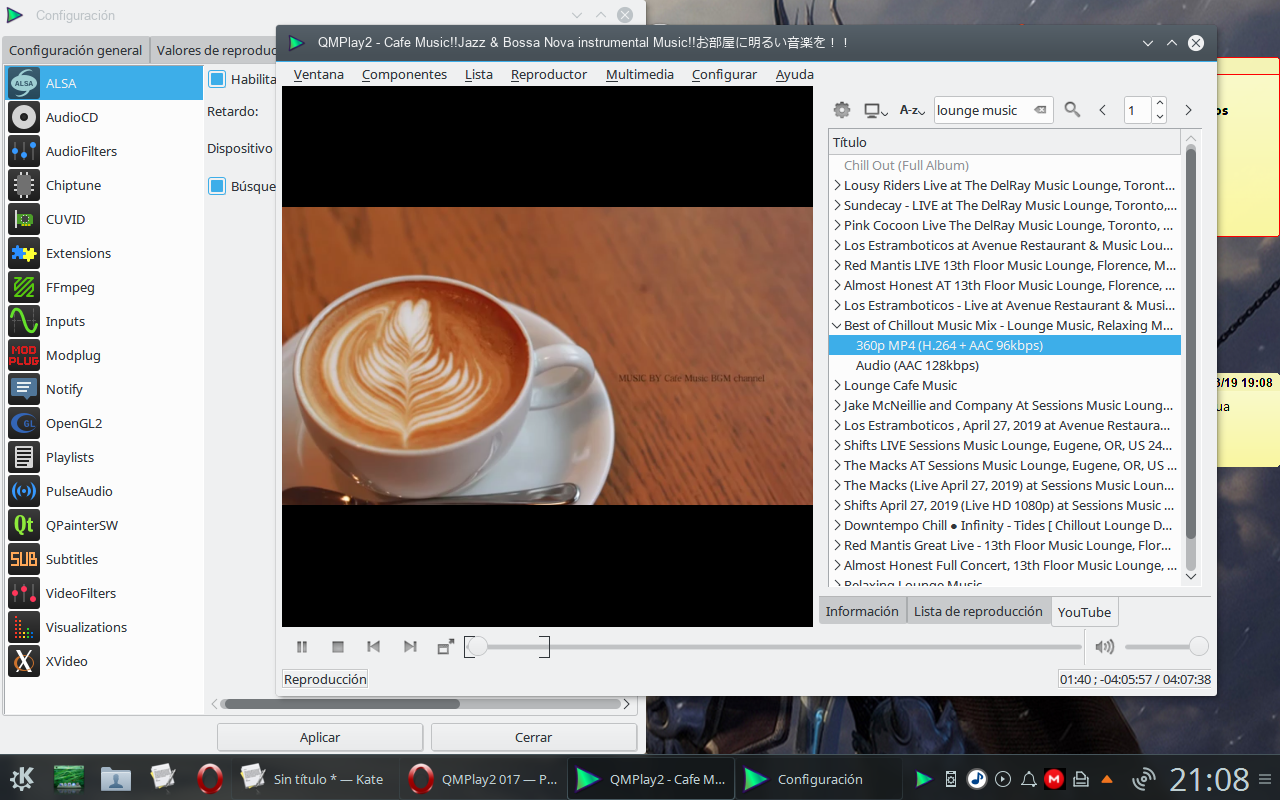Go to next results page

(1188, 110)
